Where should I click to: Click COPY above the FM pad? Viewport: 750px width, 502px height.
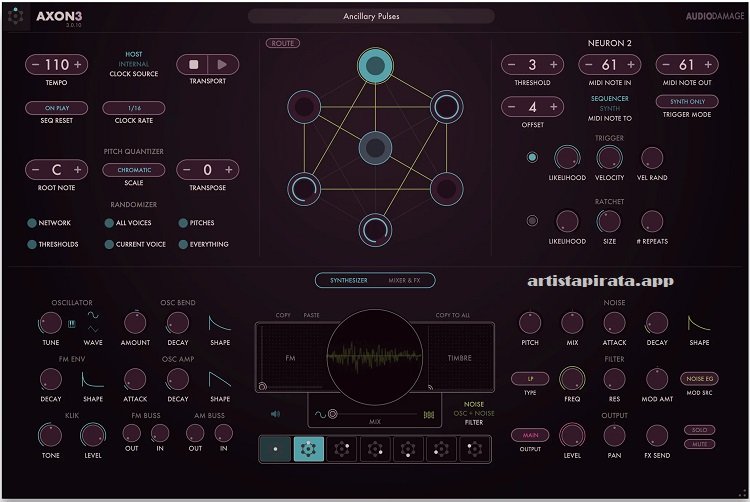[x=283, y=315]
